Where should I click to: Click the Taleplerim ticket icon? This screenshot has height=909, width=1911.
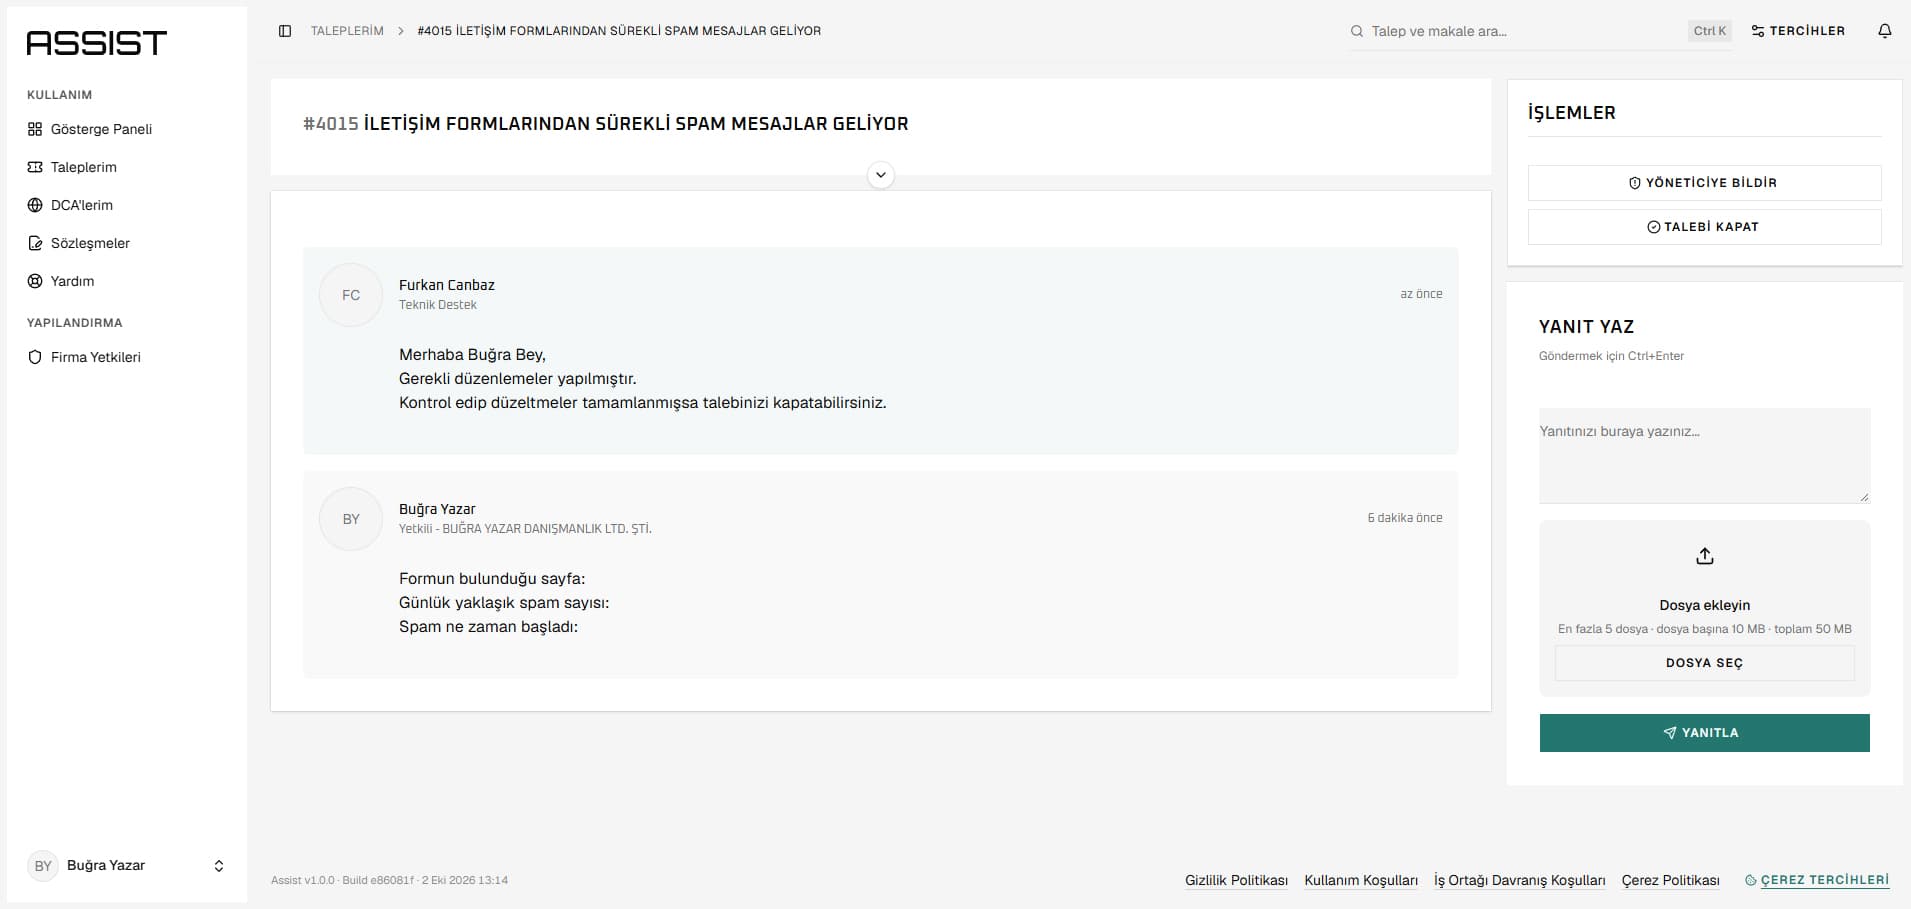point(35,167)
